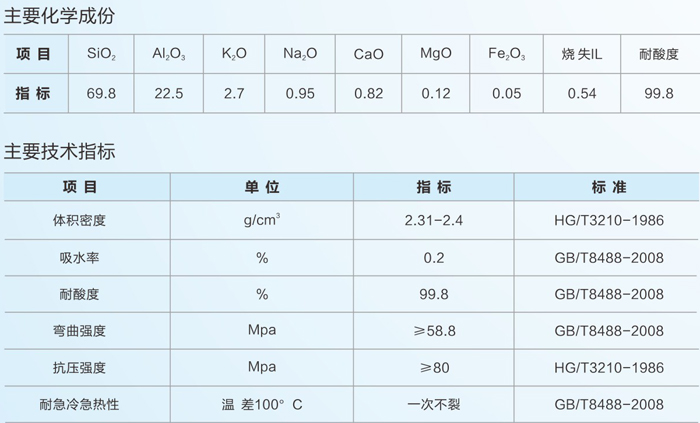
Task: Select the 22.5 value cell
Action: click(x=168, y=94)
